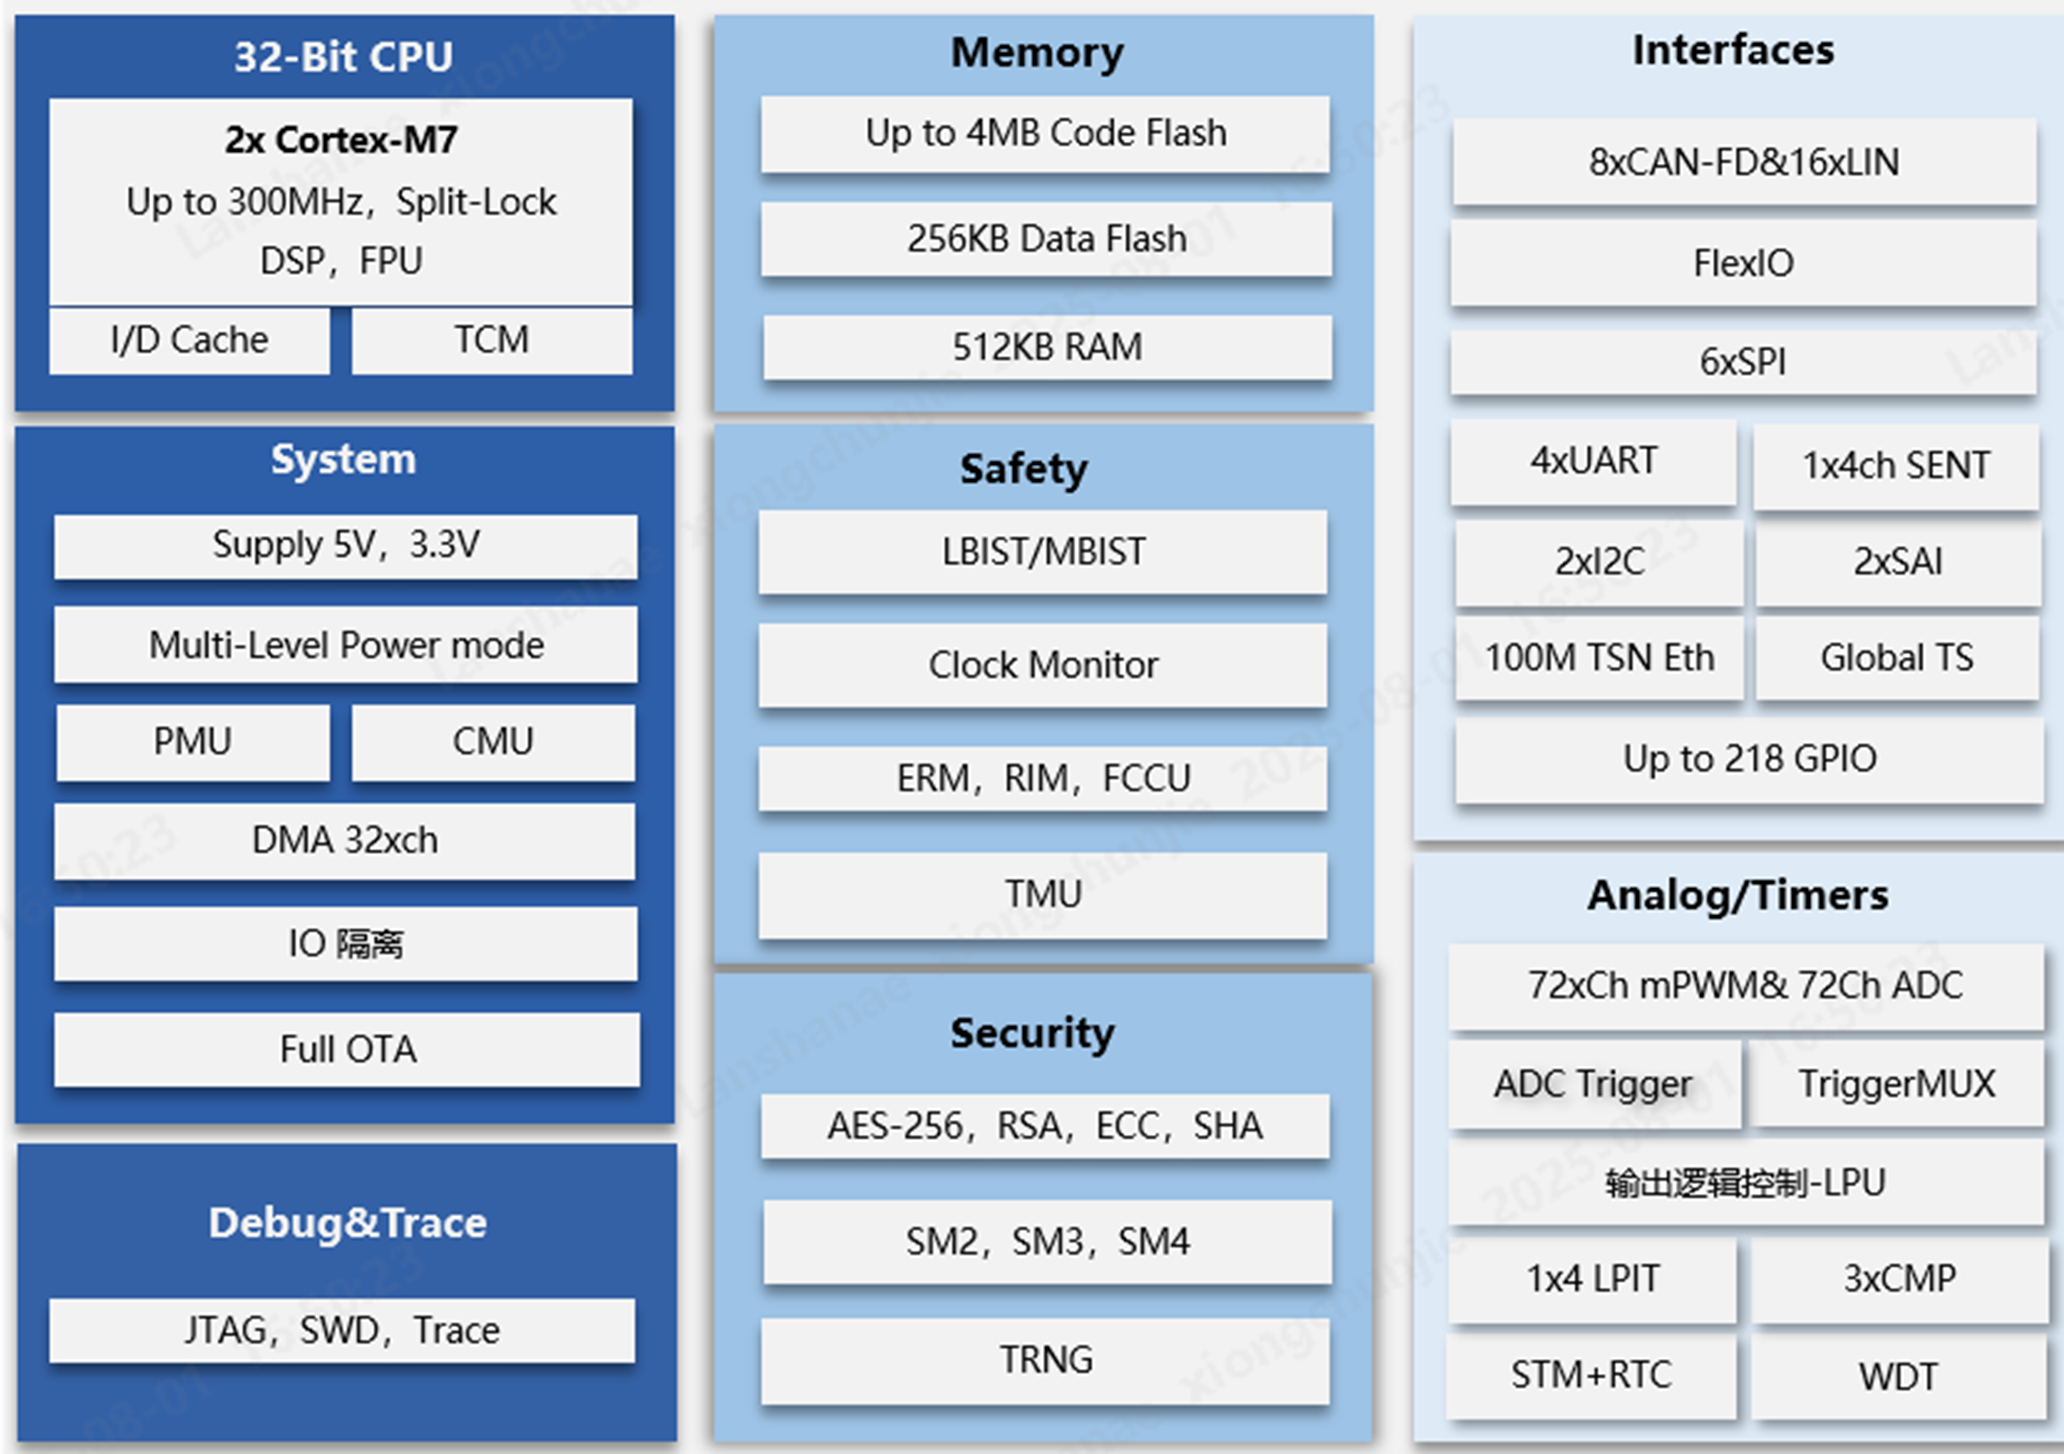Select the JTAG, SWD, Trace box
Image resolution: width=2064 pixels, height=1454 pixels.
tap(341, 1331)
